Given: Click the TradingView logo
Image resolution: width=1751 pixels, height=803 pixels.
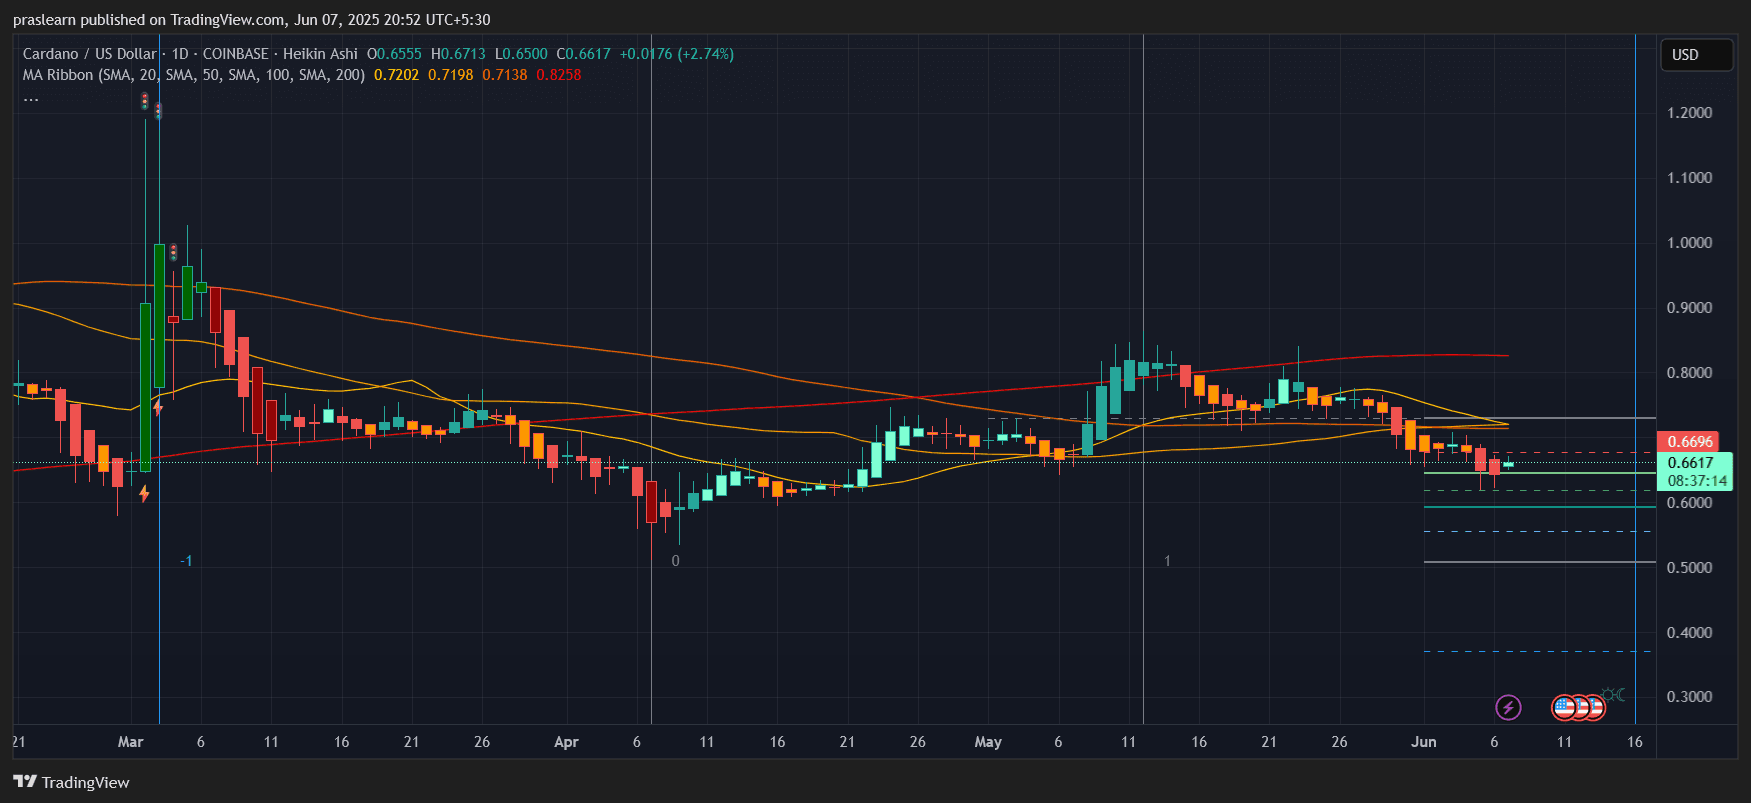Looking at the screenshot, I should [71, 782].
